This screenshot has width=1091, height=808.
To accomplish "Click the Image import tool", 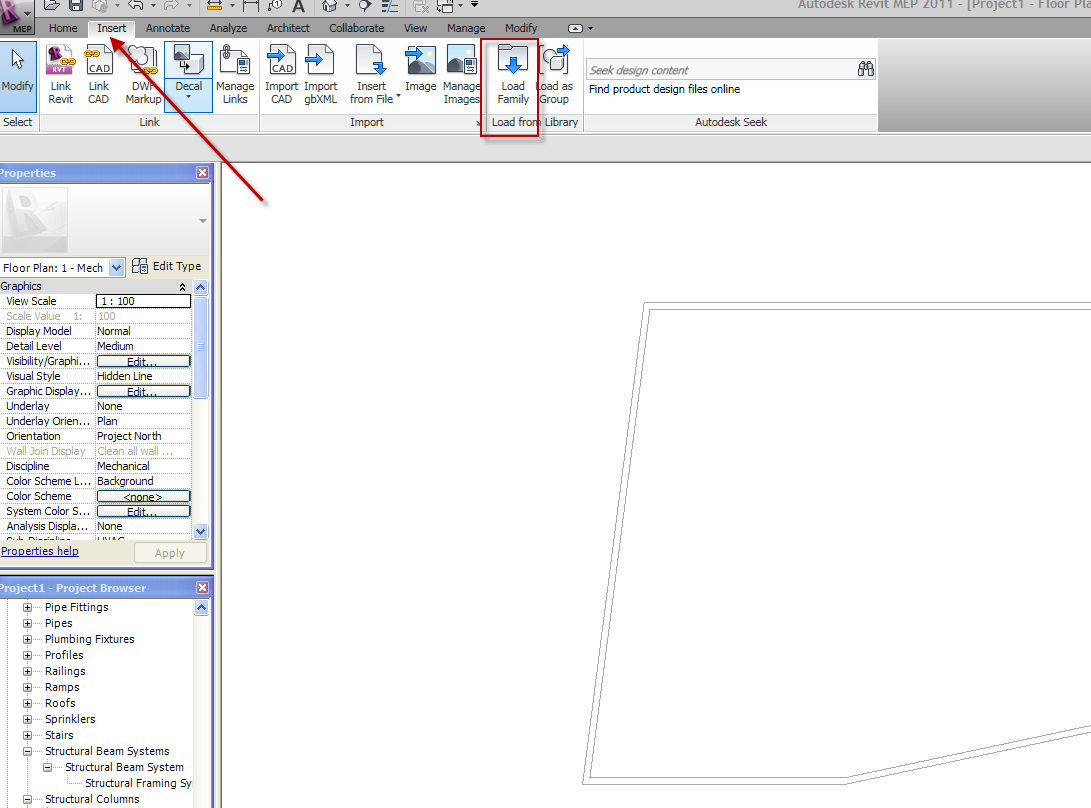I will coord(421,70).
